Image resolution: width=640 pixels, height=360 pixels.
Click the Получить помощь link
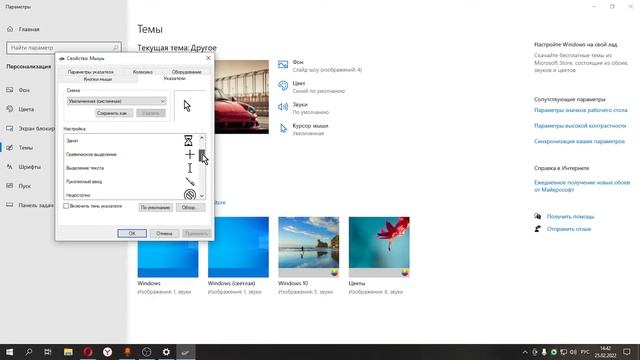[x=571, y=216]
